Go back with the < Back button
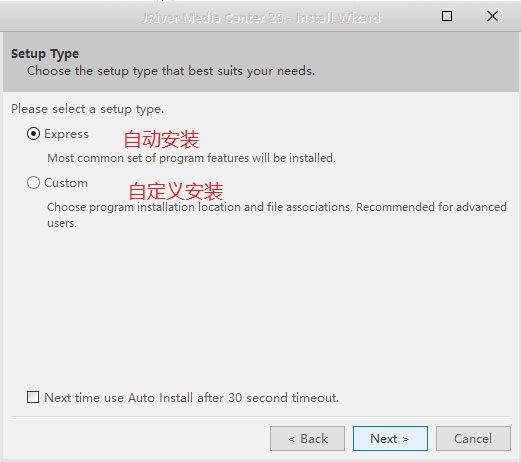The image size is (521, 462). point(307,438)
